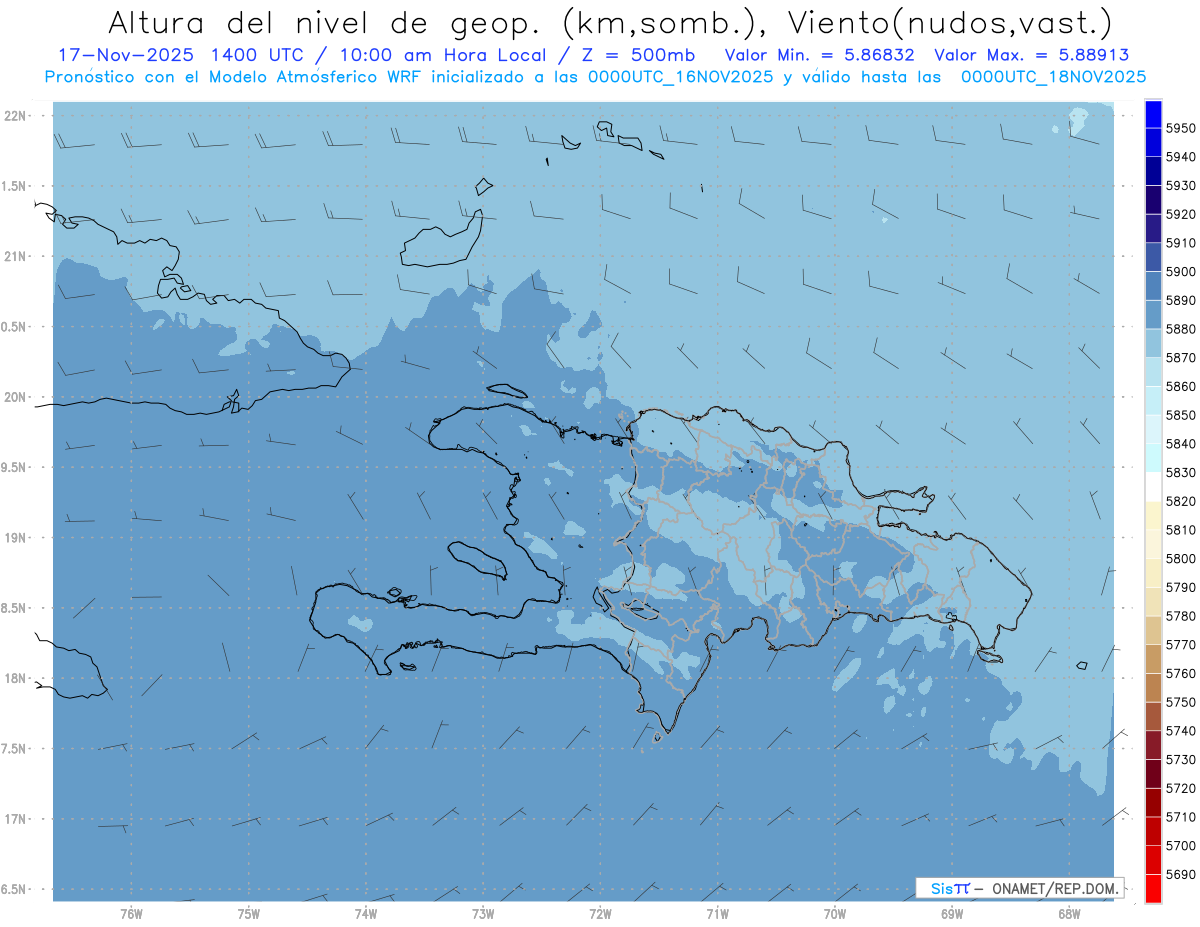
Task: Click the legend value '5740'
Action: click(1181, 731)
